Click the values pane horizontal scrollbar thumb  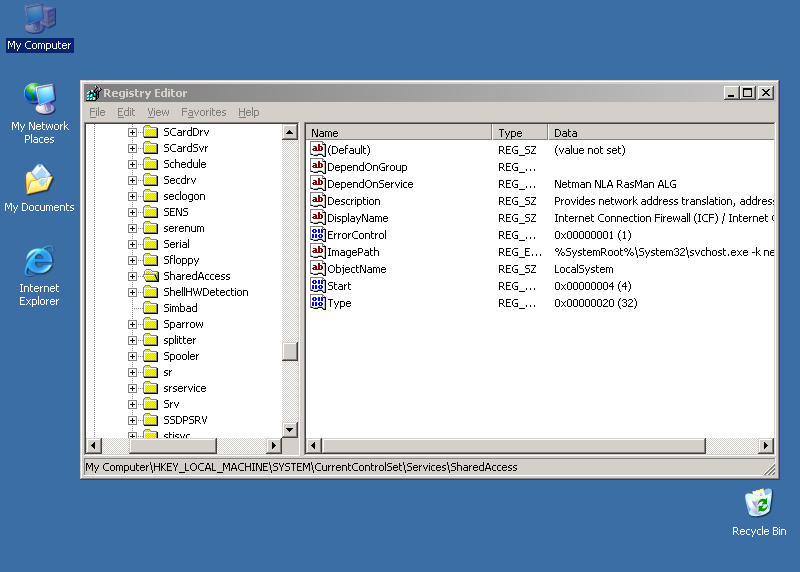(513, 445)
